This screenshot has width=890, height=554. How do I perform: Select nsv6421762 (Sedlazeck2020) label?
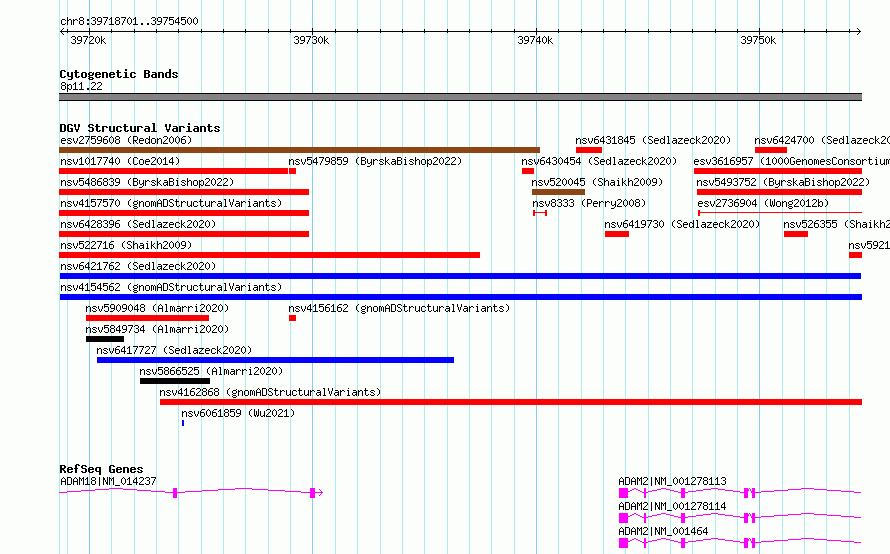point(138,266)
